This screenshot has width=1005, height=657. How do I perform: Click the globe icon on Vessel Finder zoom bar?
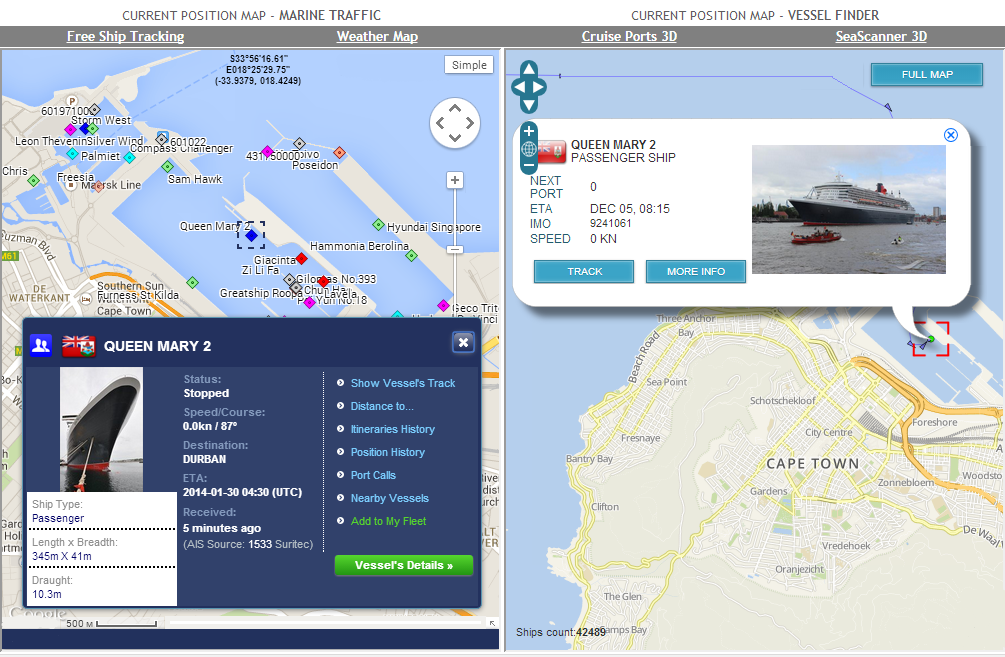[529, 149]
